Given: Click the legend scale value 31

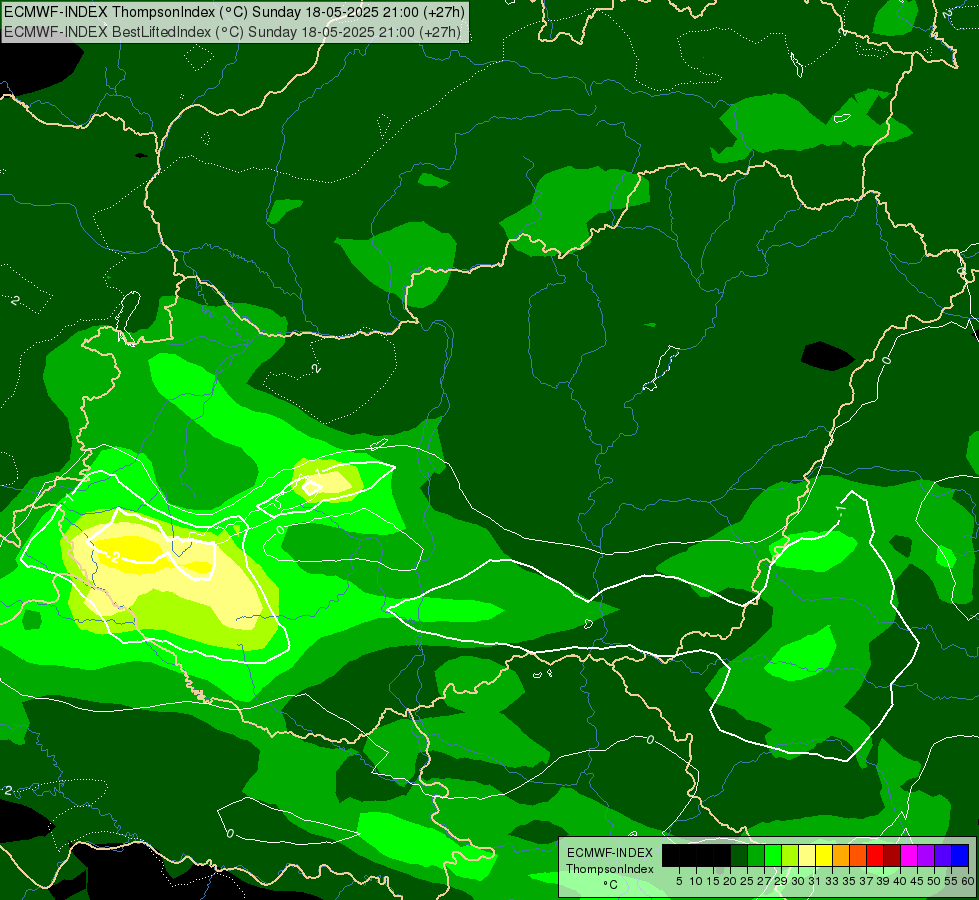Looking at the screenshot, I should [x=815, y=881].
